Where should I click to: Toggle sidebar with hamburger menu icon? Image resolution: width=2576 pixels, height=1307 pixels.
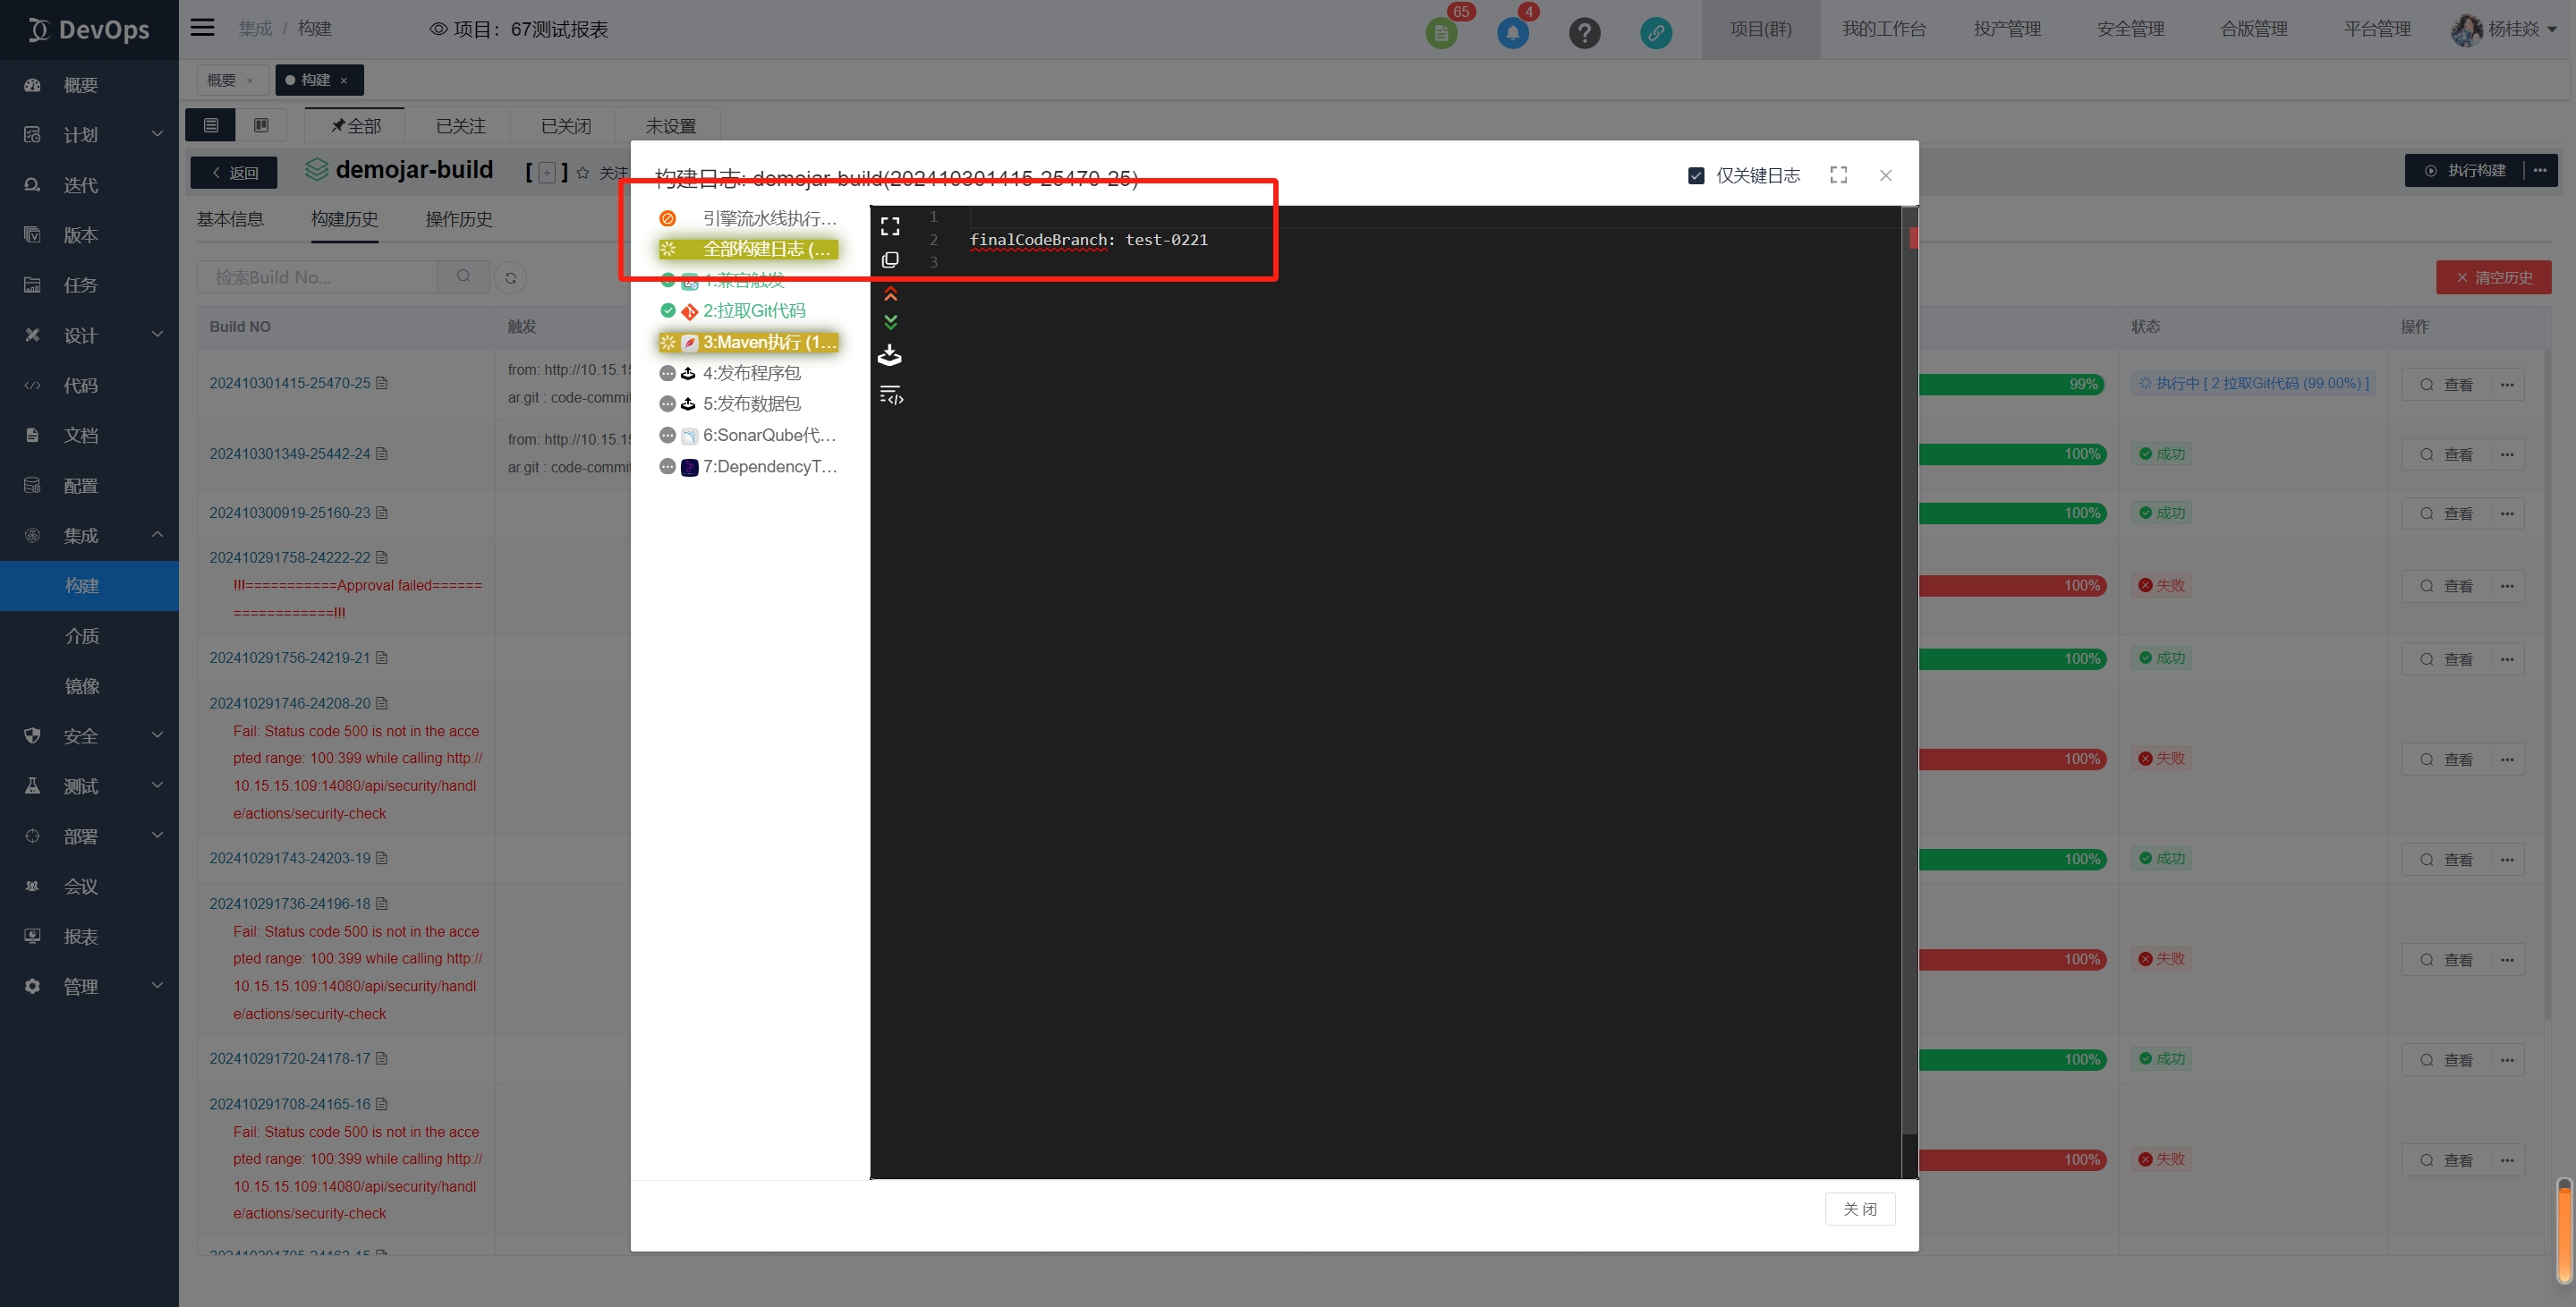(202, 28)
